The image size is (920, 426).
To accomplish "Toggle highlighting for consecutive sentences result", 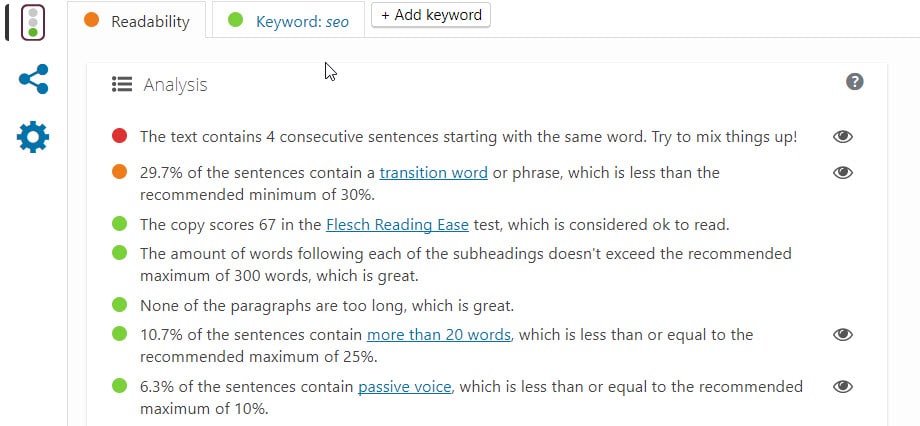I will tap(843, 137).
